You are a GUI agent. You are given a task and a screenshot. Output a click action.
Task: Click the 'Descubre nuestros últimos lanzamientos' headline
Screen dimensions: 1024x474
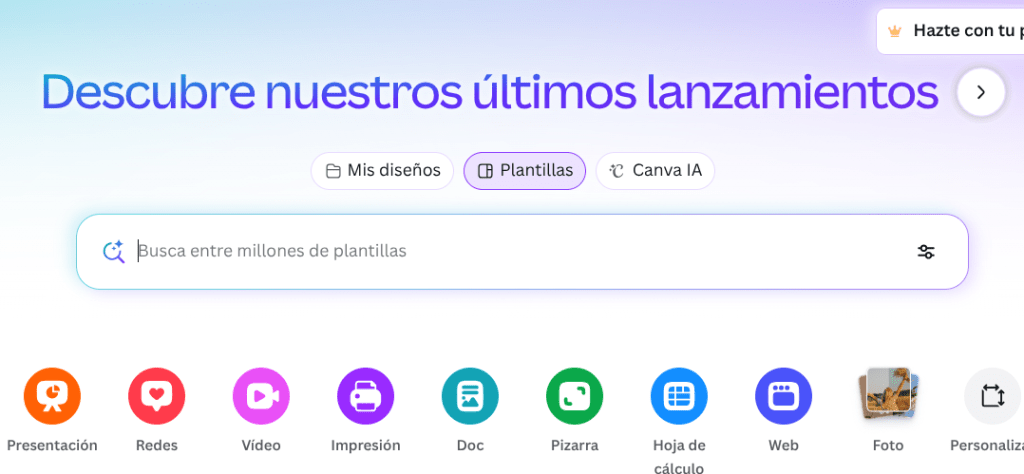pyautogui.click(x=489, y=92)
